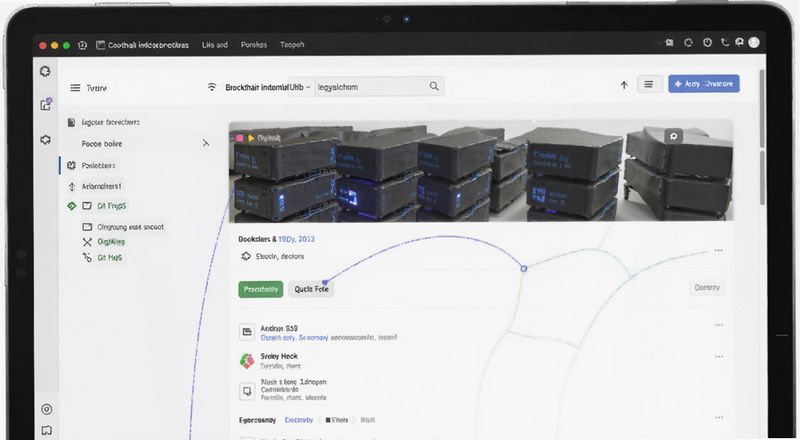Click the Qucis Fete button

click(x=311, y=289)
